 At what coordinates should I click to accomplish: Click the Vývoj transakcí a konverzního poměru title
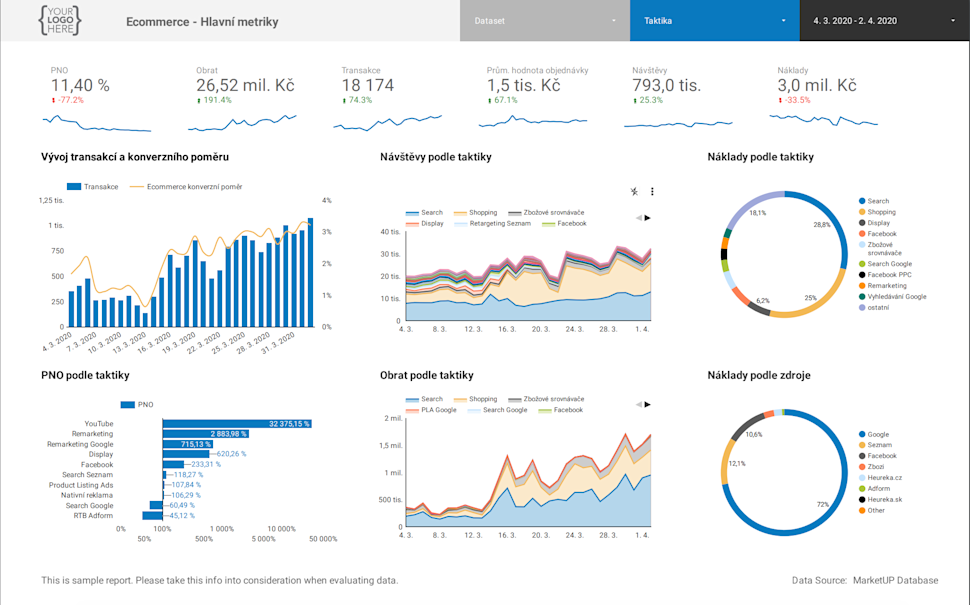coord(135,157)
